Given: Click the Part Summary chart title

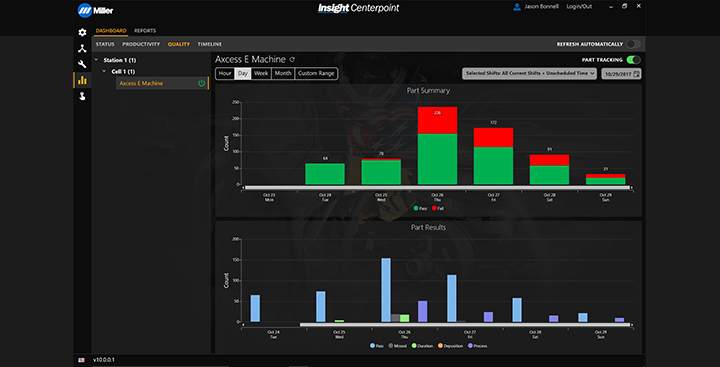Looking at the screenshot, I should pyautogui.click(x=428, y=90).
